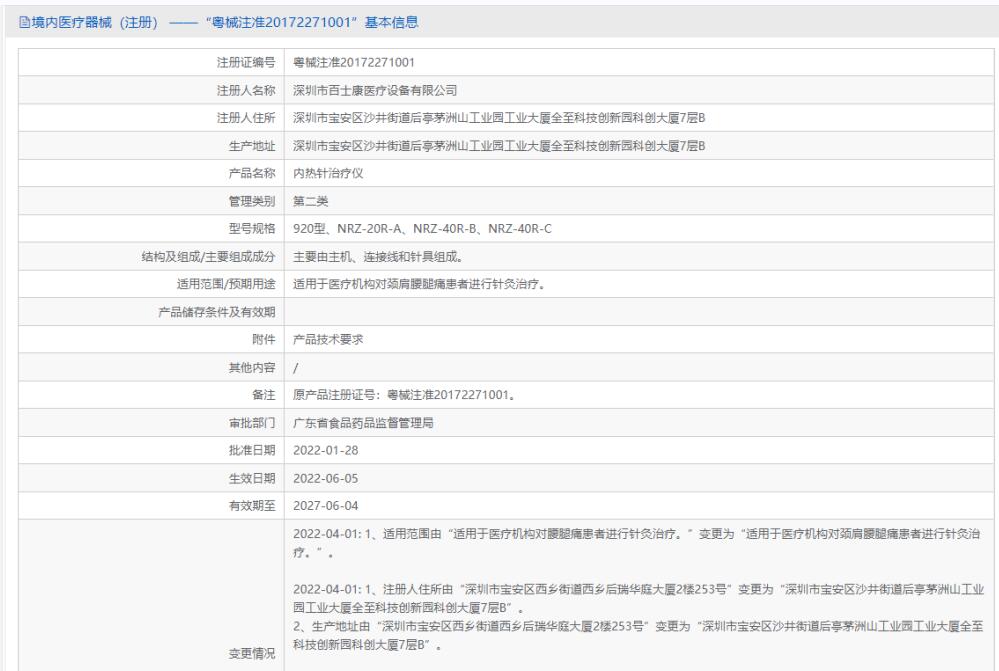Click the 注册证编号 row label
This screenshot has width=999, height=671.
tap(246, 62)
